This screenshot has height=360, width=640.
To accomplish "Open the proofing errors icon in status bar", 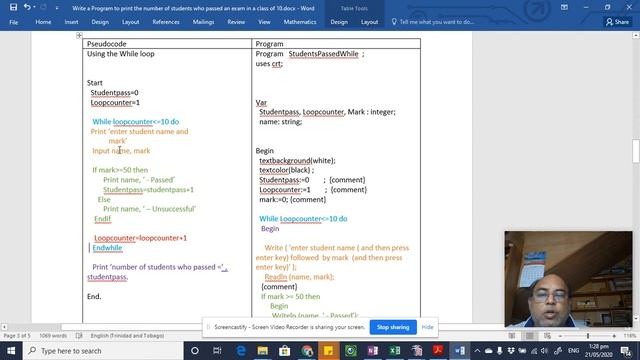I will [x=79, y=336].
